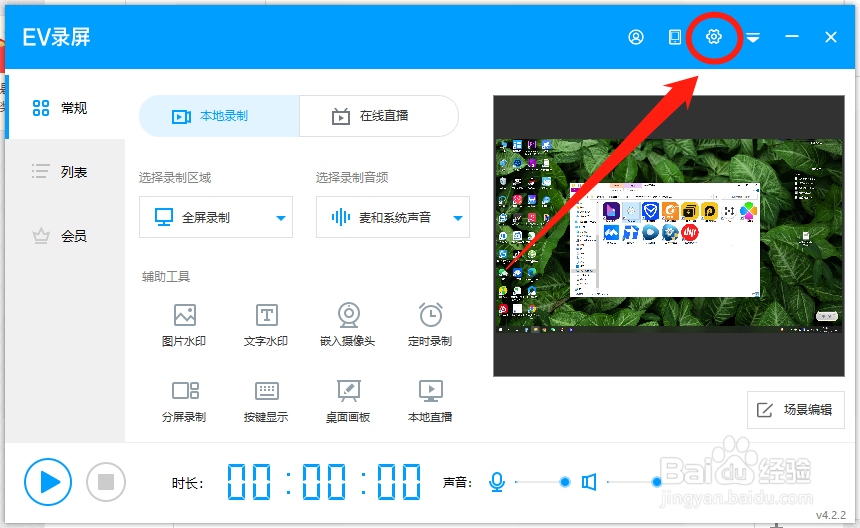Switch to 在线直播 mode

click(379, 116)
